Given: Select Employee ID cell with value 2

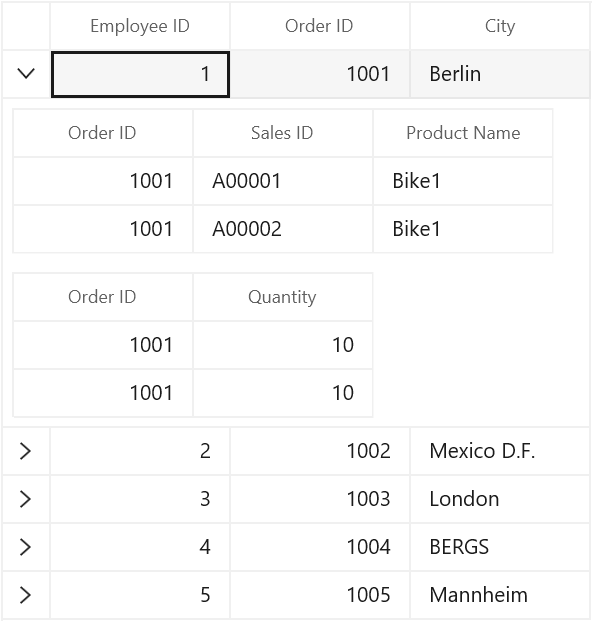Looking at the screenshot, I should (x=140, y=451).
